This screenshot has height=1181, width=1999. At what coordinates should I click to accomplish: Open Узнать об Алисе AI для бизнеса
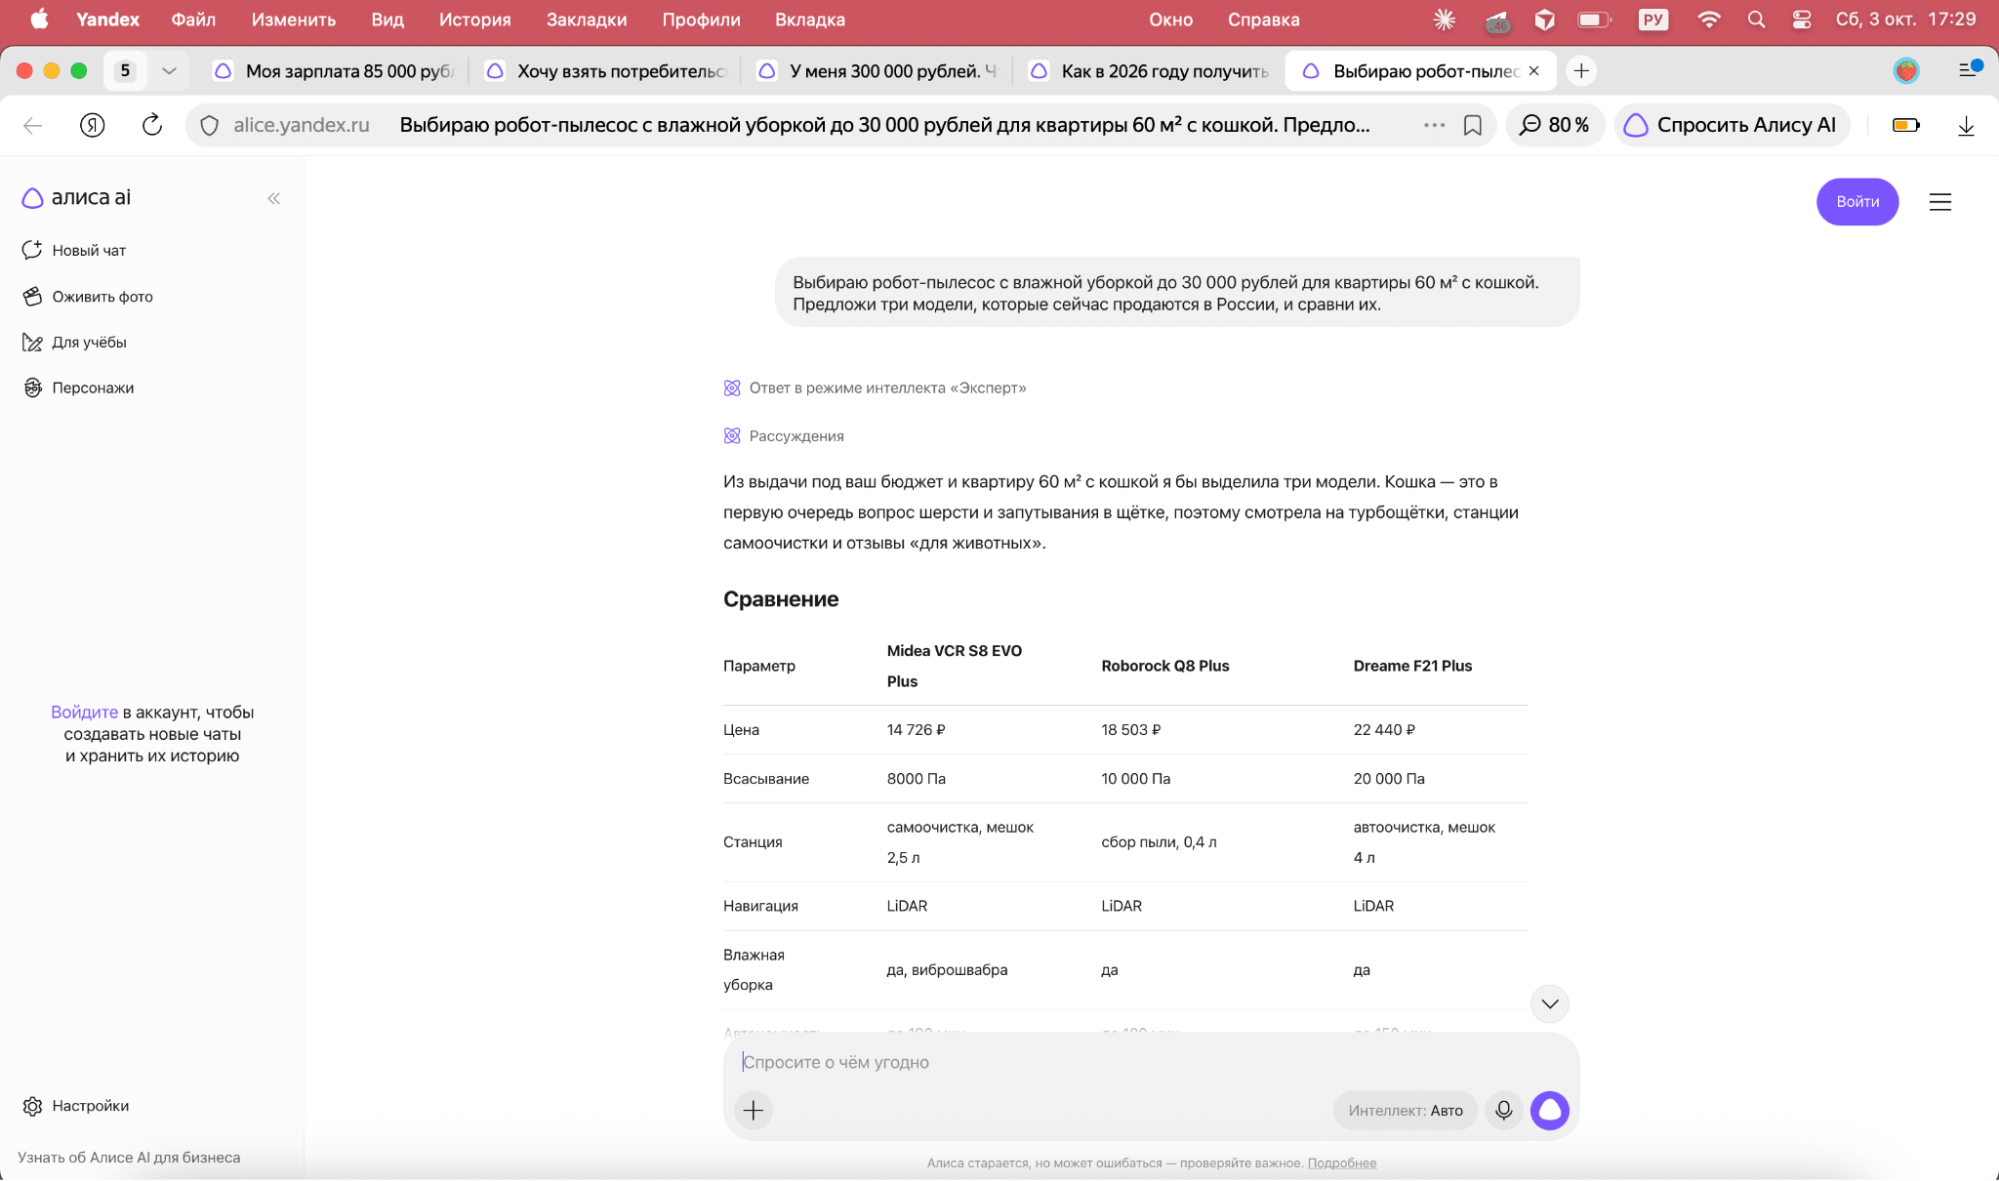click(x=129, y=1157)
